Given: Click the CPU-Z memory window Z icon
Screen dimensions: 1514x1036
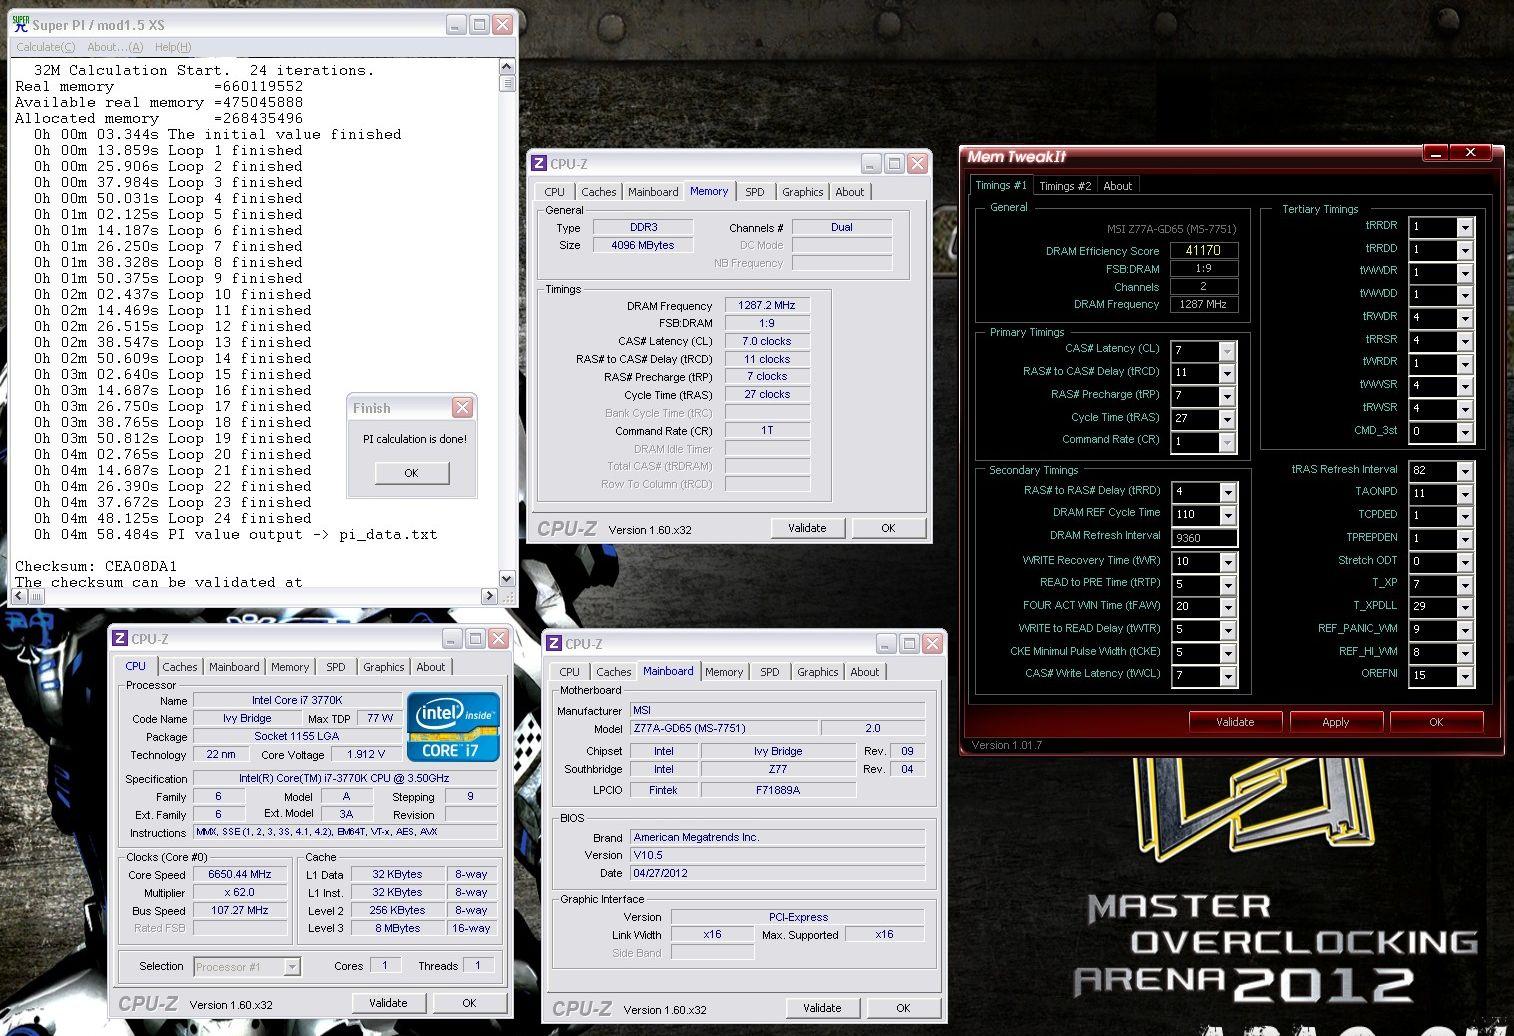Looking at the screenshot, I should [x=539, y=163].
